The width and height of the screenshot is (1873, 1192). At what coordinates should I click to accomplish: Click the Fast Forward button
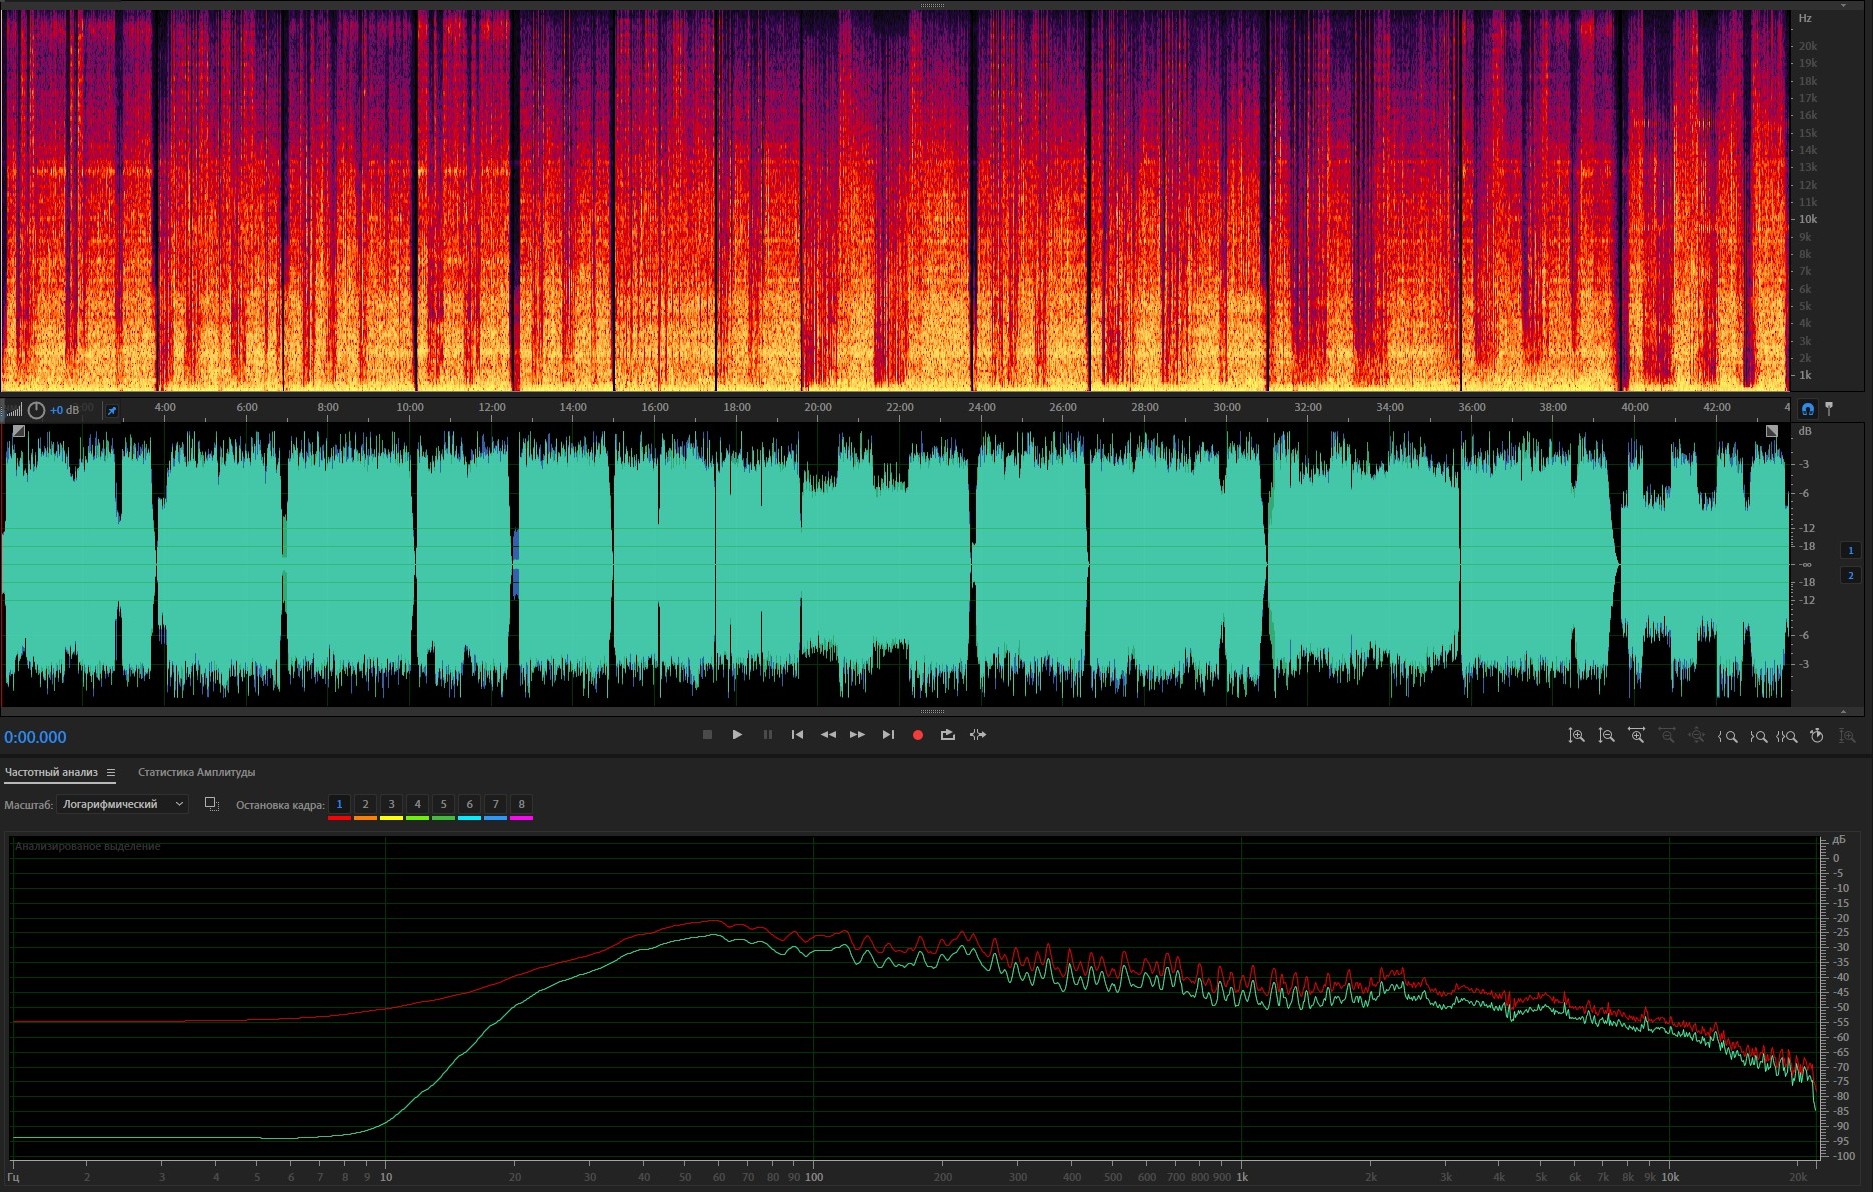(858, 735)
